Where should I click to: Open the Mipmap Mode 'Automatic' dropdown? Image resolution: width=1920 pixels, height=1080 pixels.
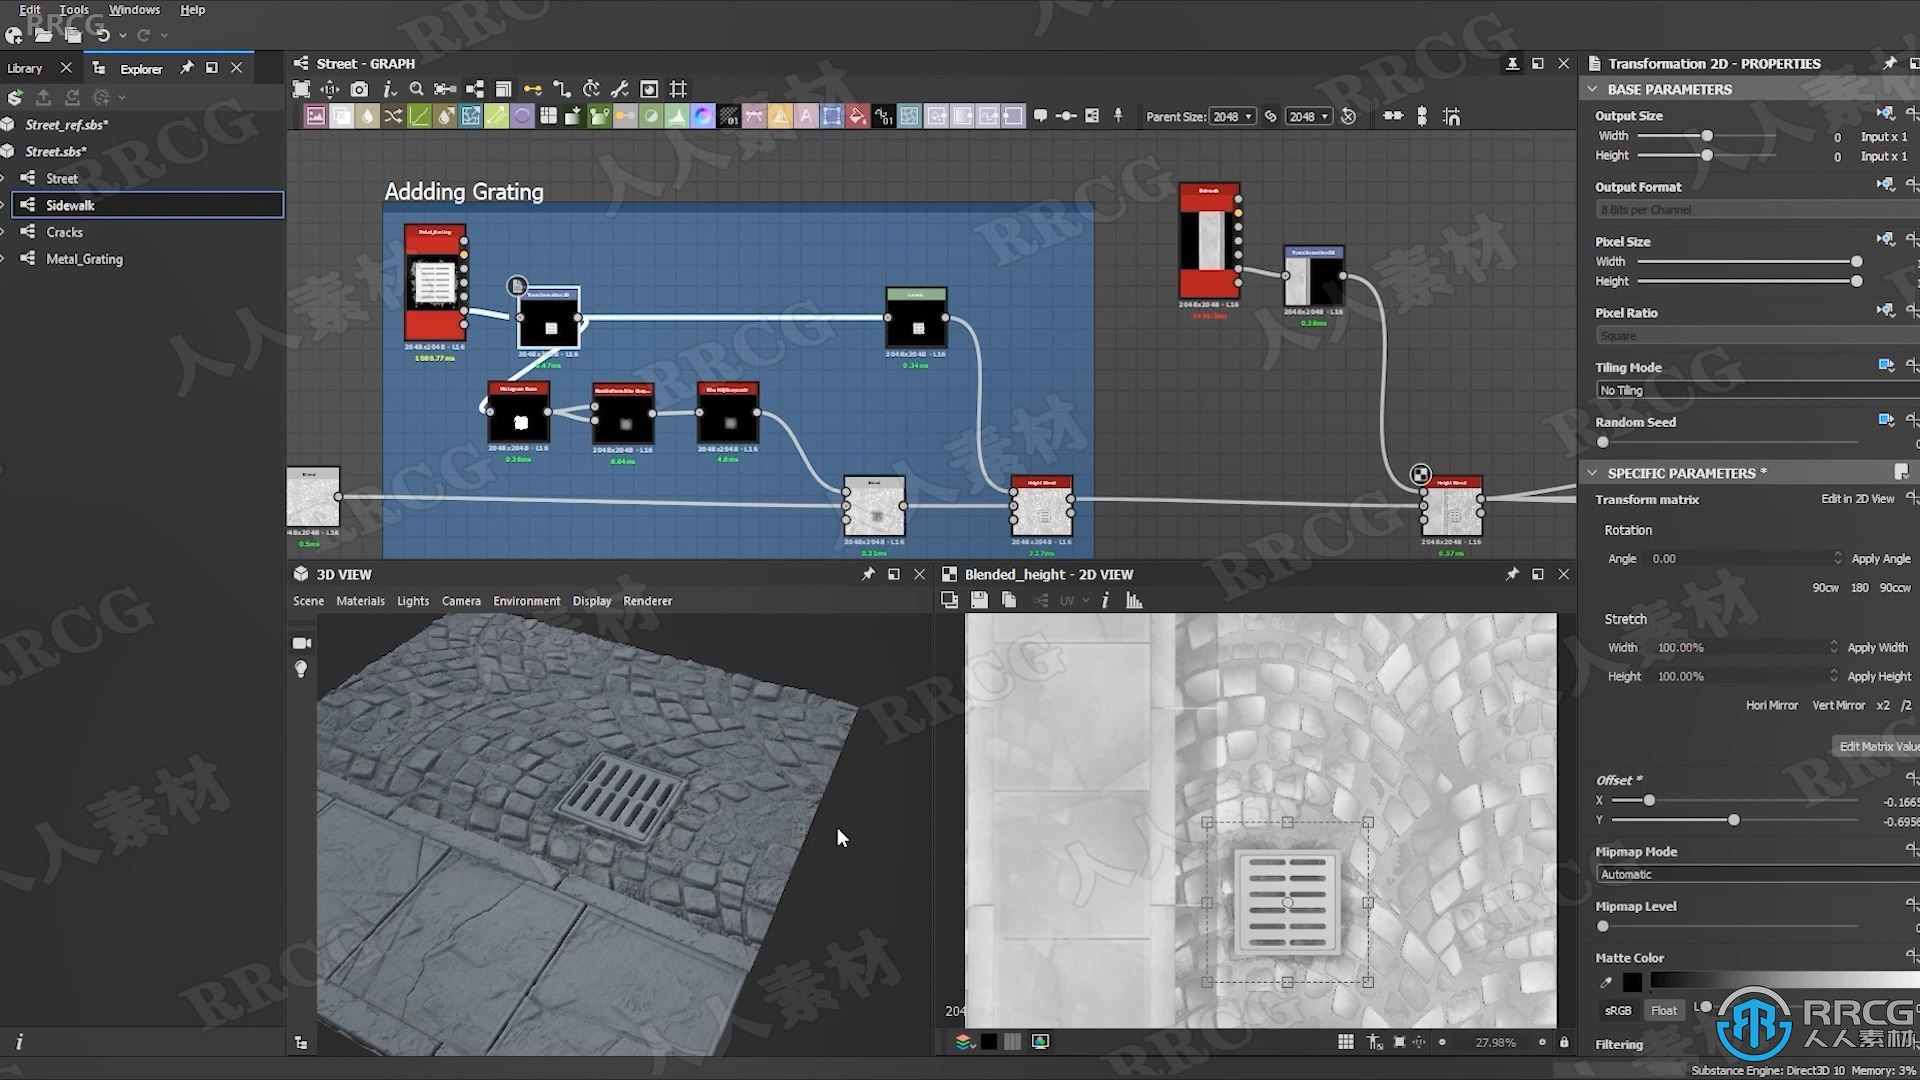coord(1757,874)
